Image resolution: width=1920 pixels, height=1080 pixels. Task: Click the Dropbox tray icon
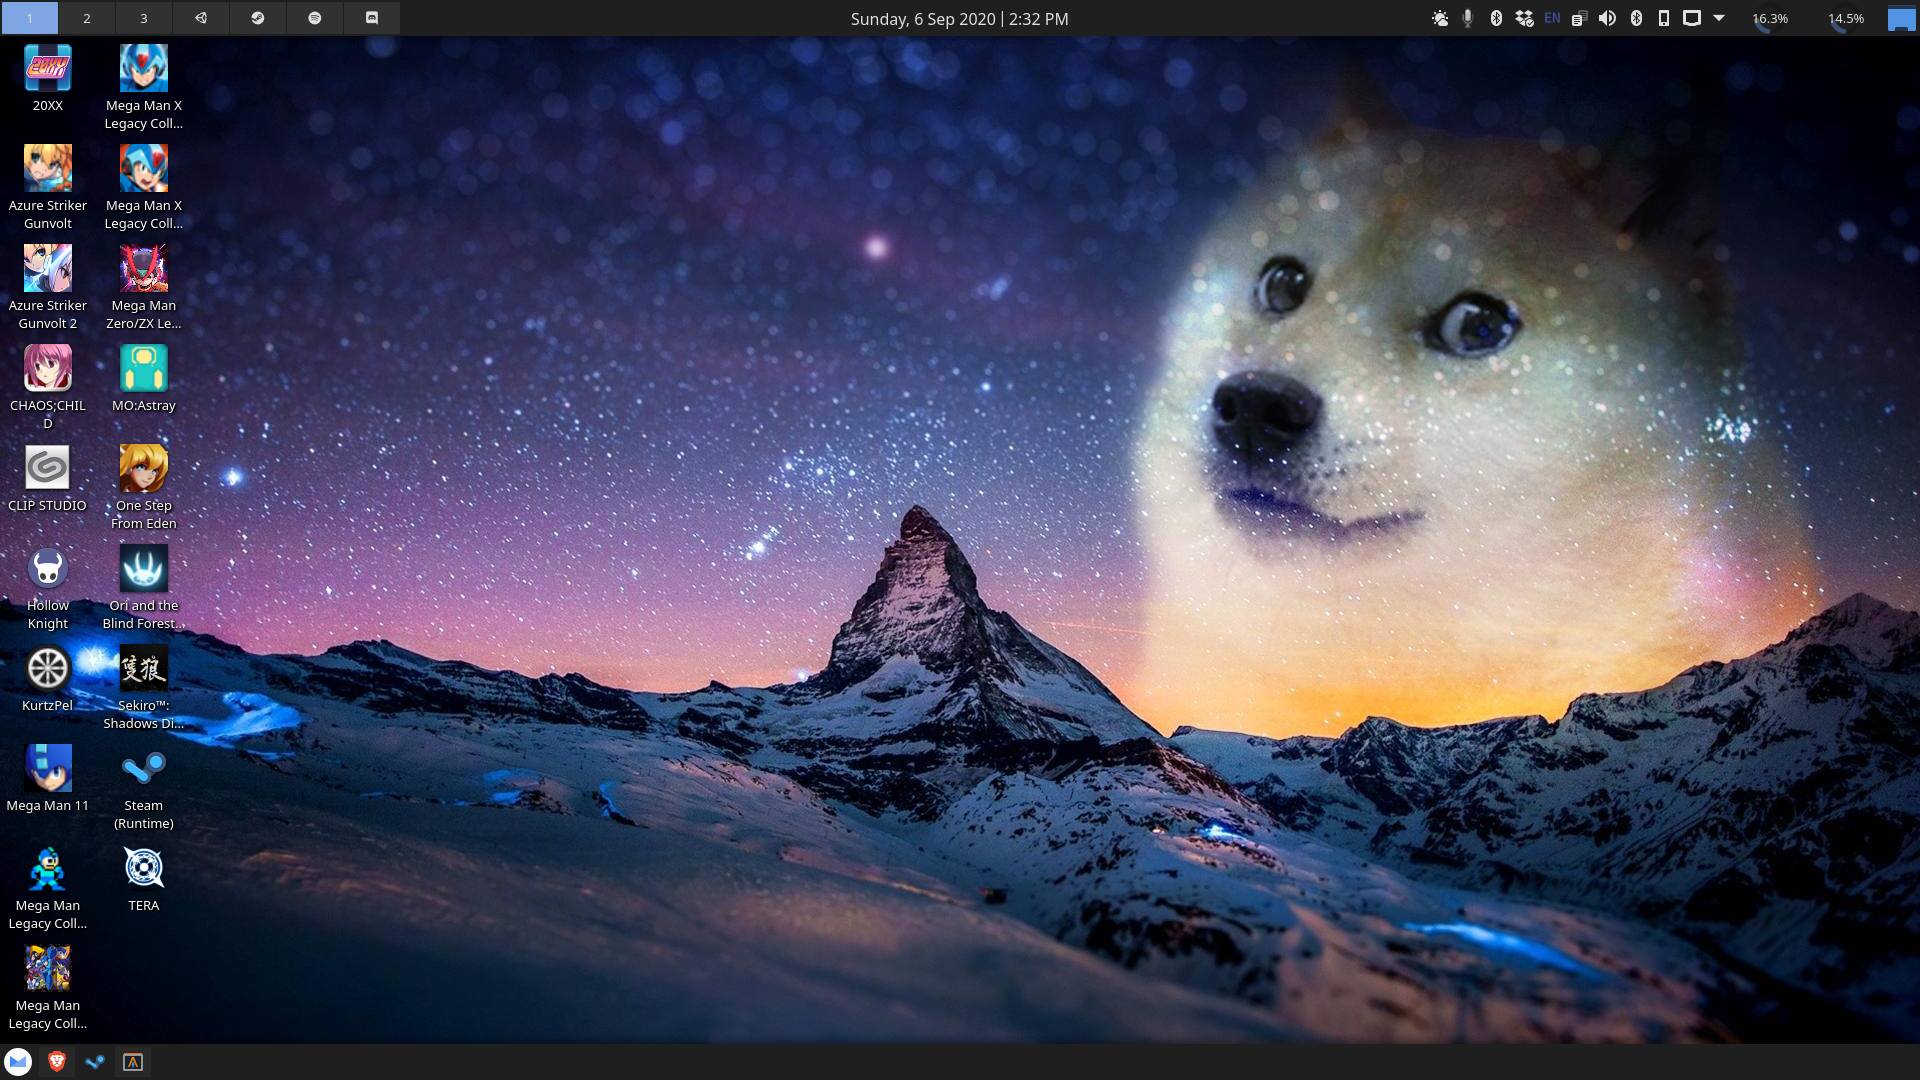[x=1524, y=18]
